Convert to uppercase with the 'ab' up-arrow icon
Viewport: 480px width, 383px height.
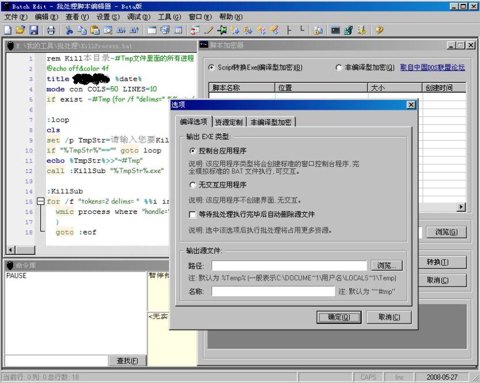pos(134,30)
